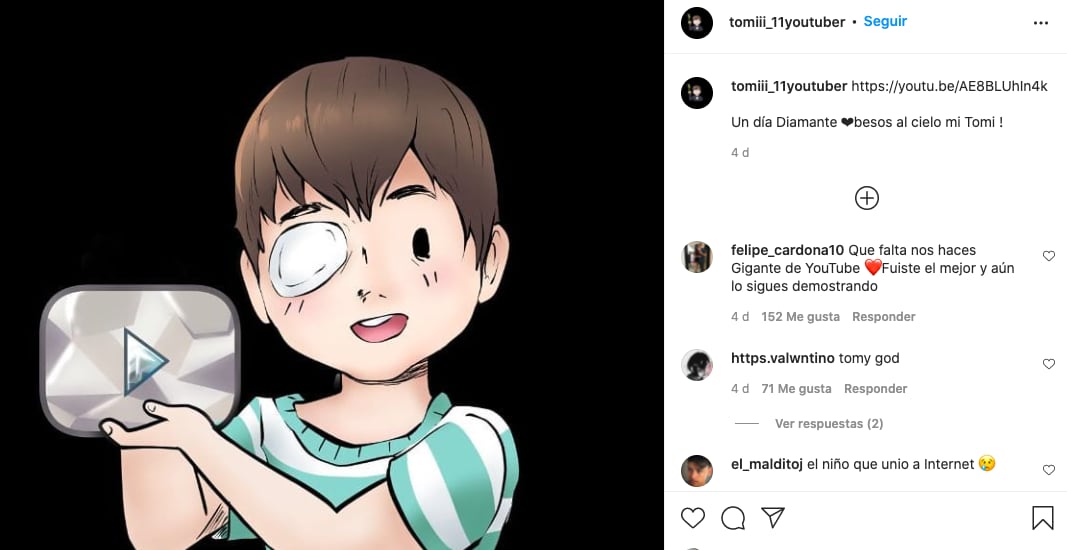Like https.valwntino's comment
1067x550 pixels.
tap(1048, 365)
